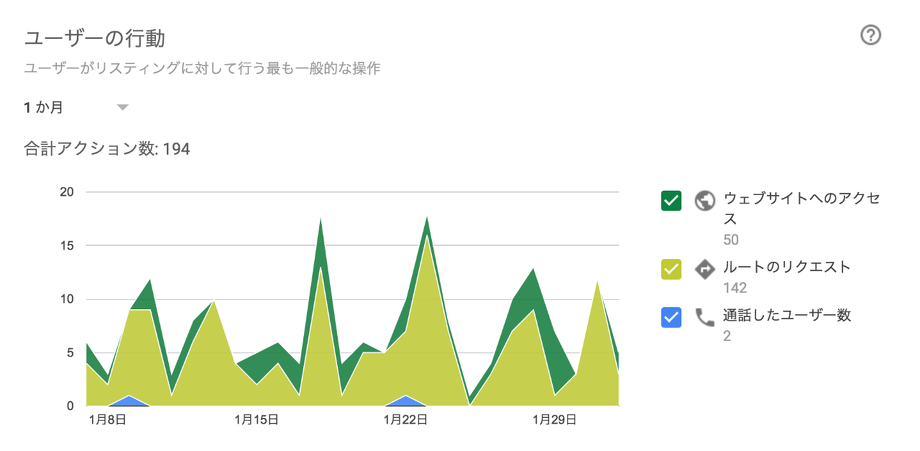920x451 pixels.
Task: Select the 1月29日 date on the chart axis
Action: [555, 421]
